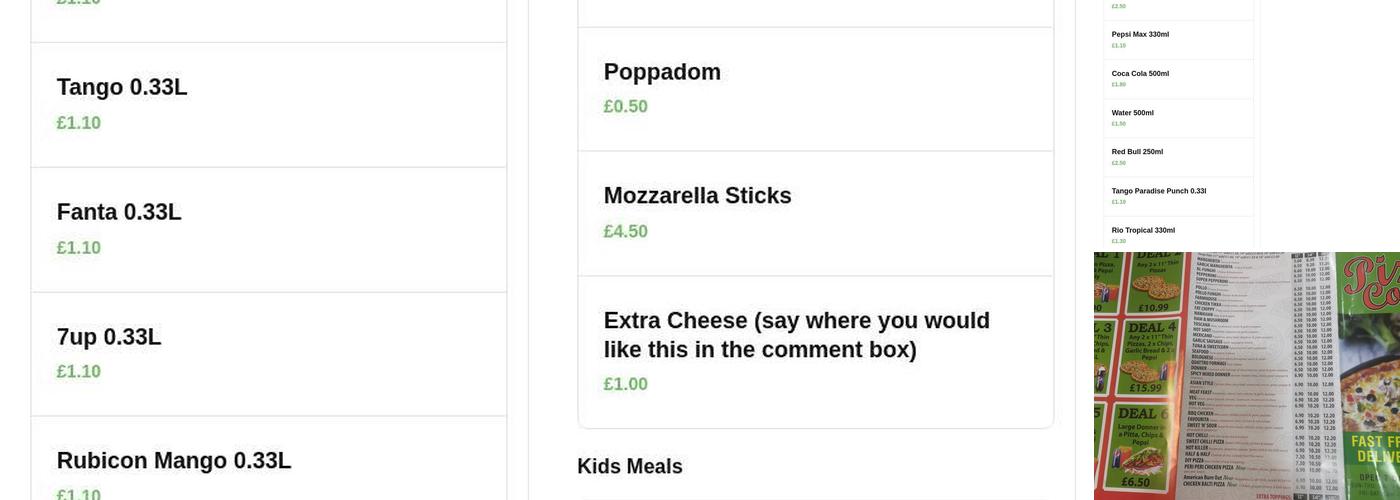
Task: Select the Tango 0.33L drink item
Action: tap(268, 104)
